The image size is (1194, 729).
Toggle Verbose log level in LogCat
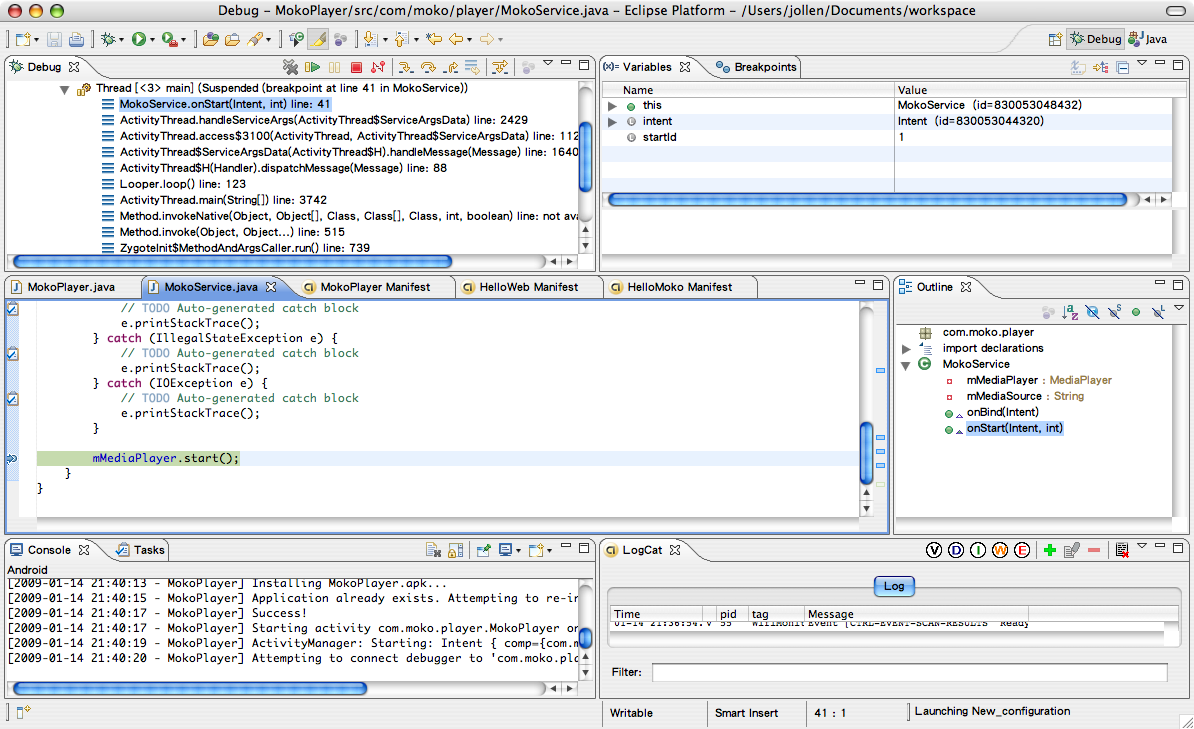pyautogui.click(x=934, y=550)
